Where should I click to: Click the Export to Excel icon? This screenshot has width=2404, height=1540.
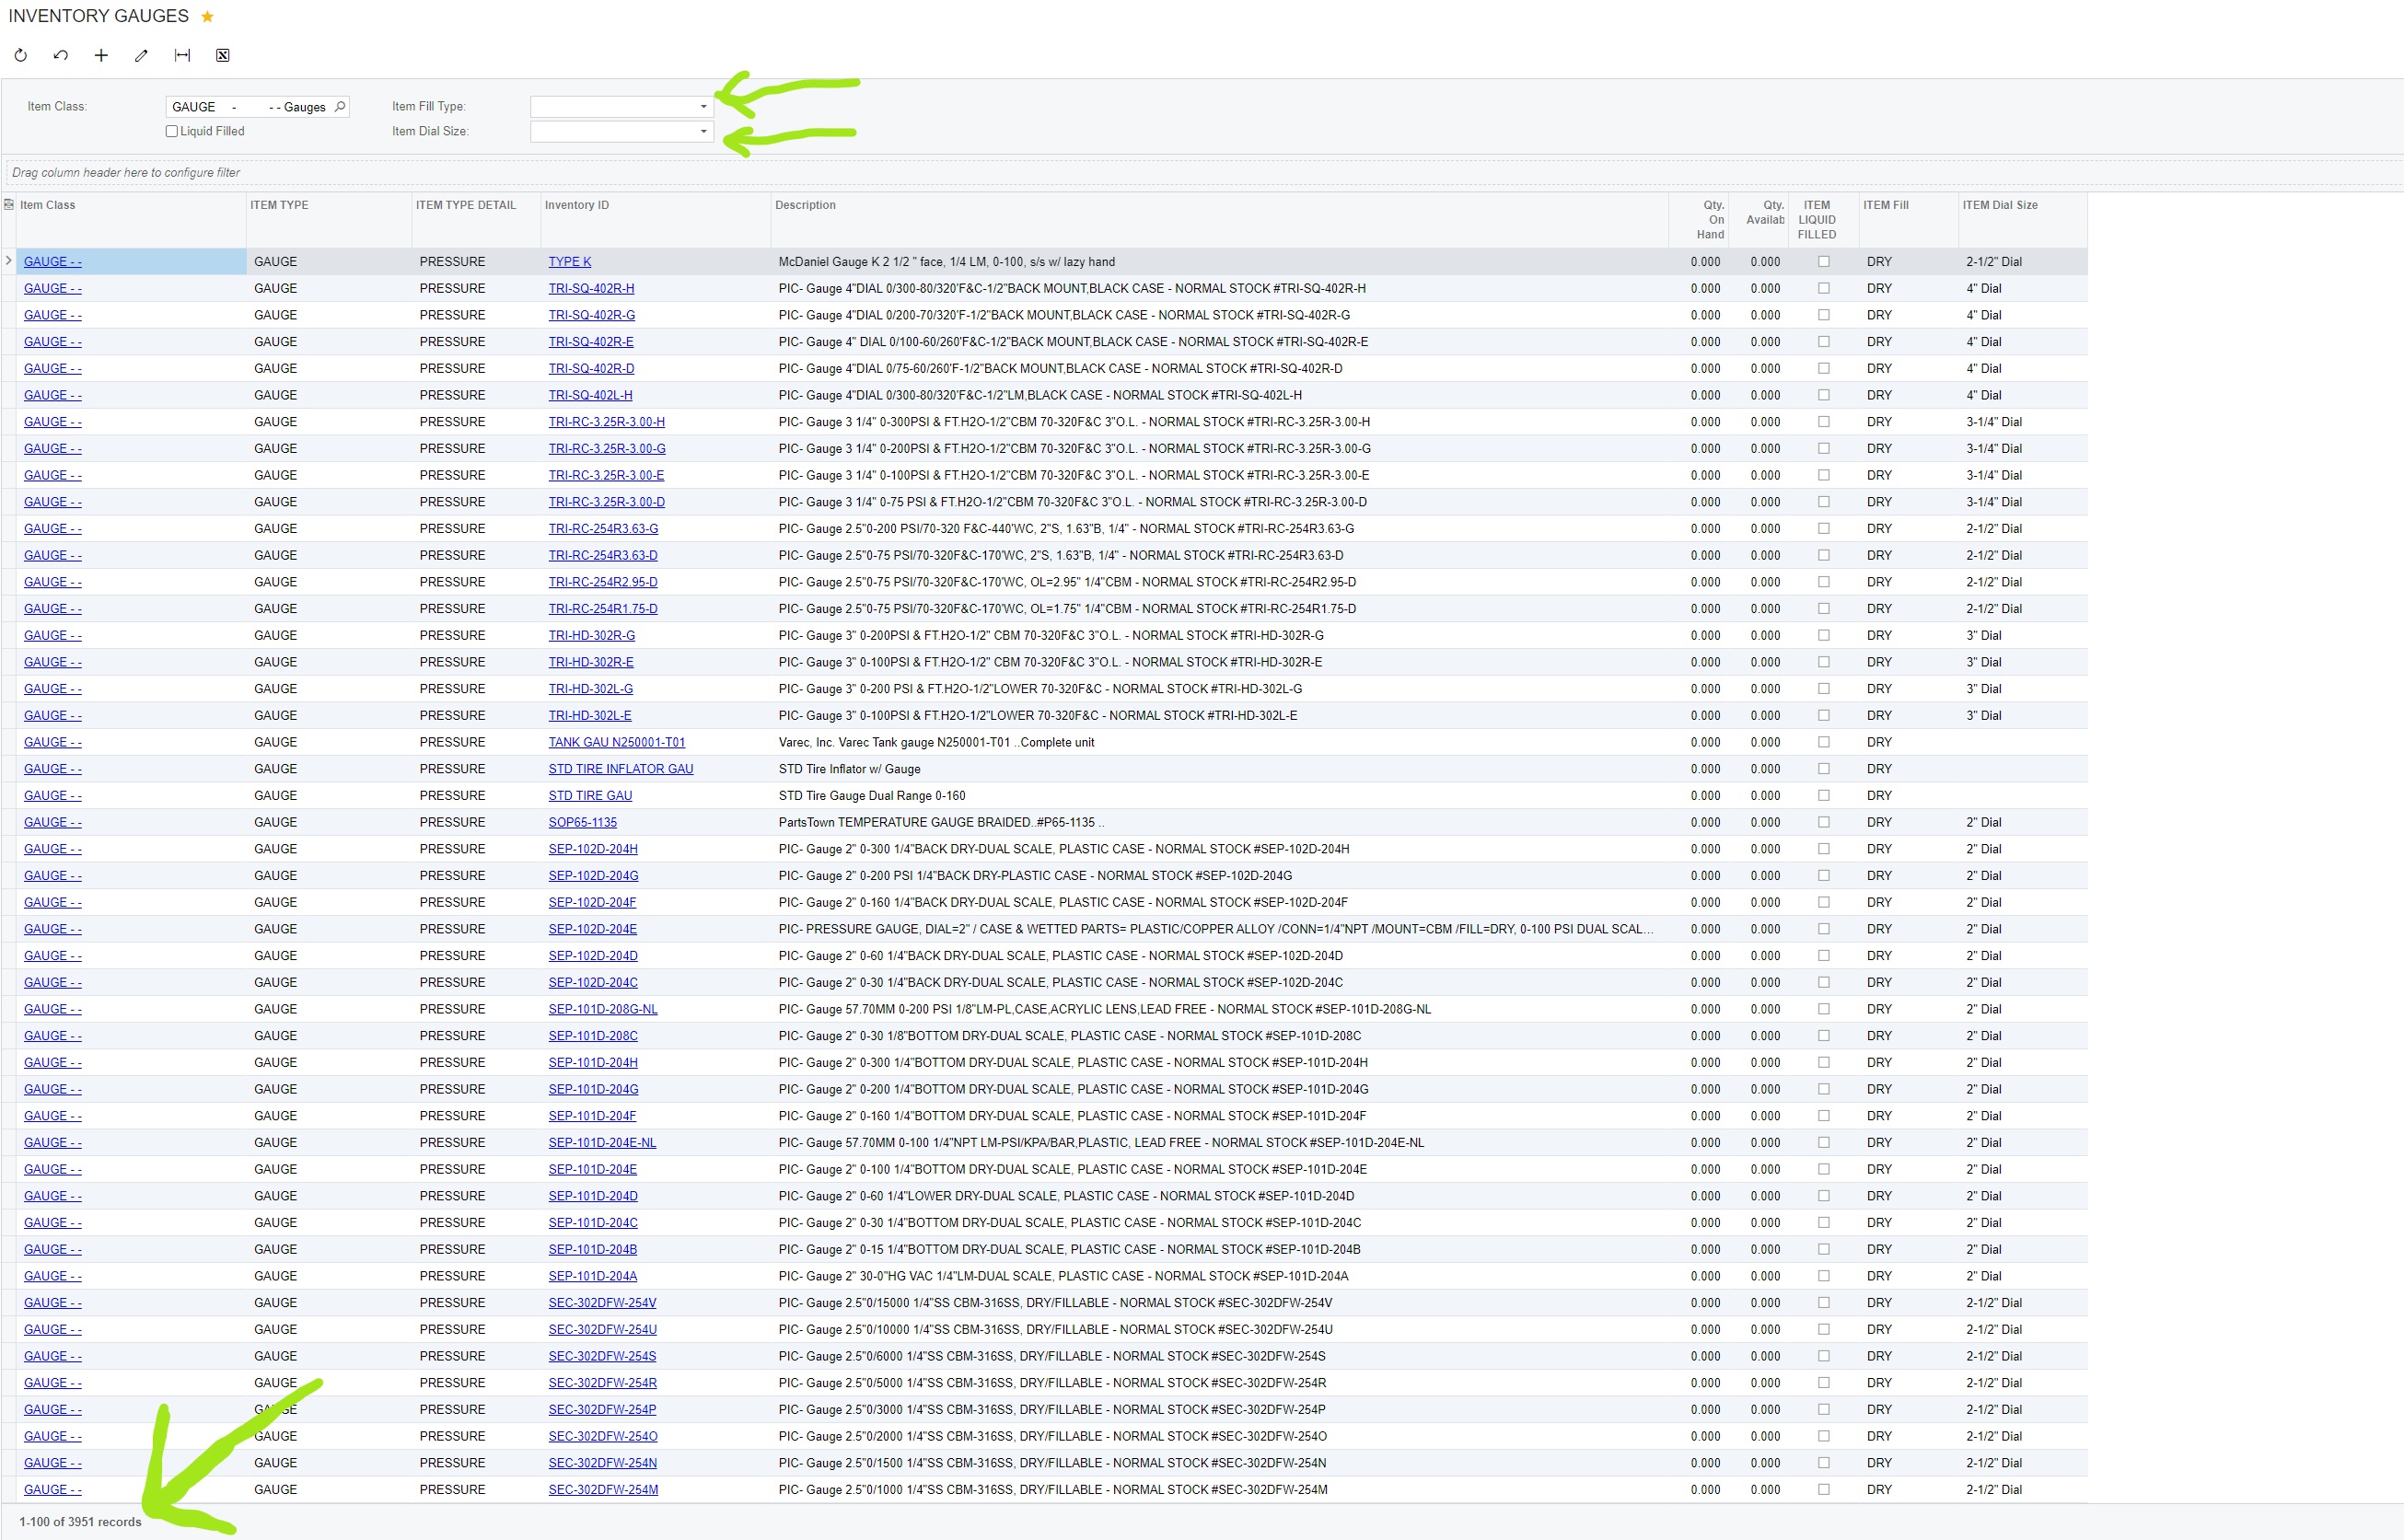coord(223,55)
